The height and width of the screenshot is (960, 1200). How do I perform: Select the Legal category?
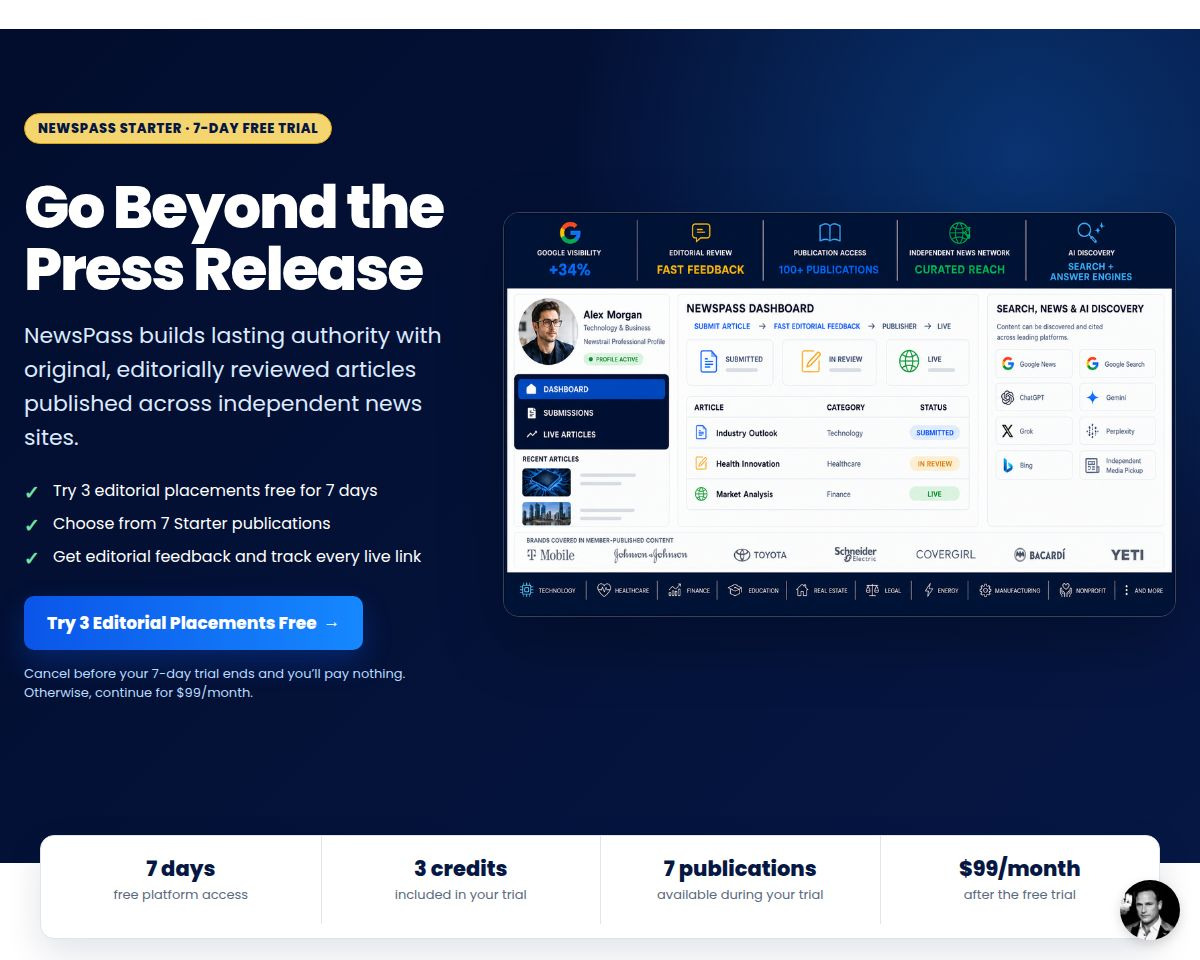pos(884,591)
